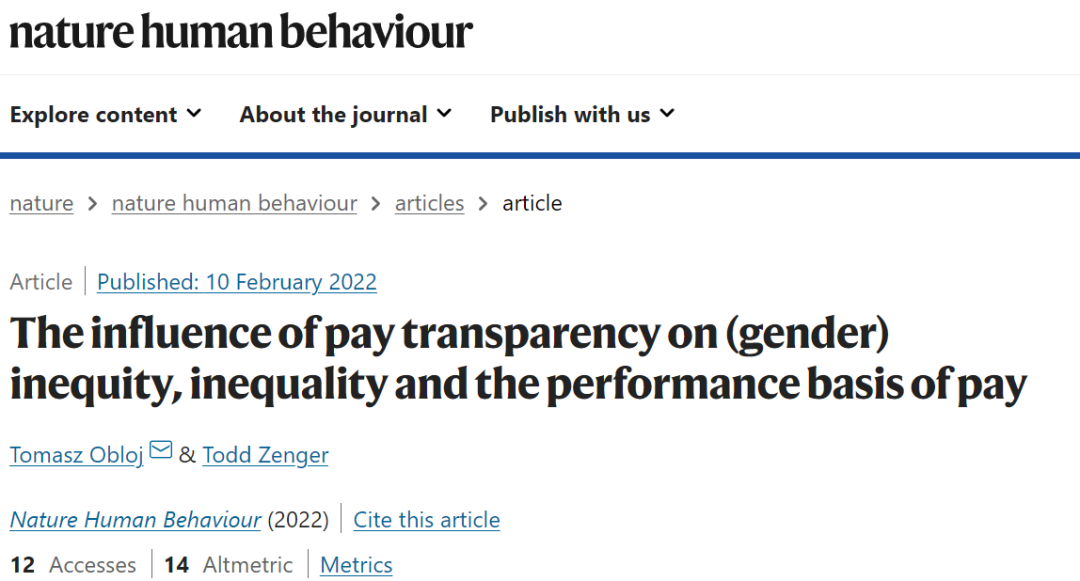Navigate to nature human behaviour breadcrumb

point(234,203)
